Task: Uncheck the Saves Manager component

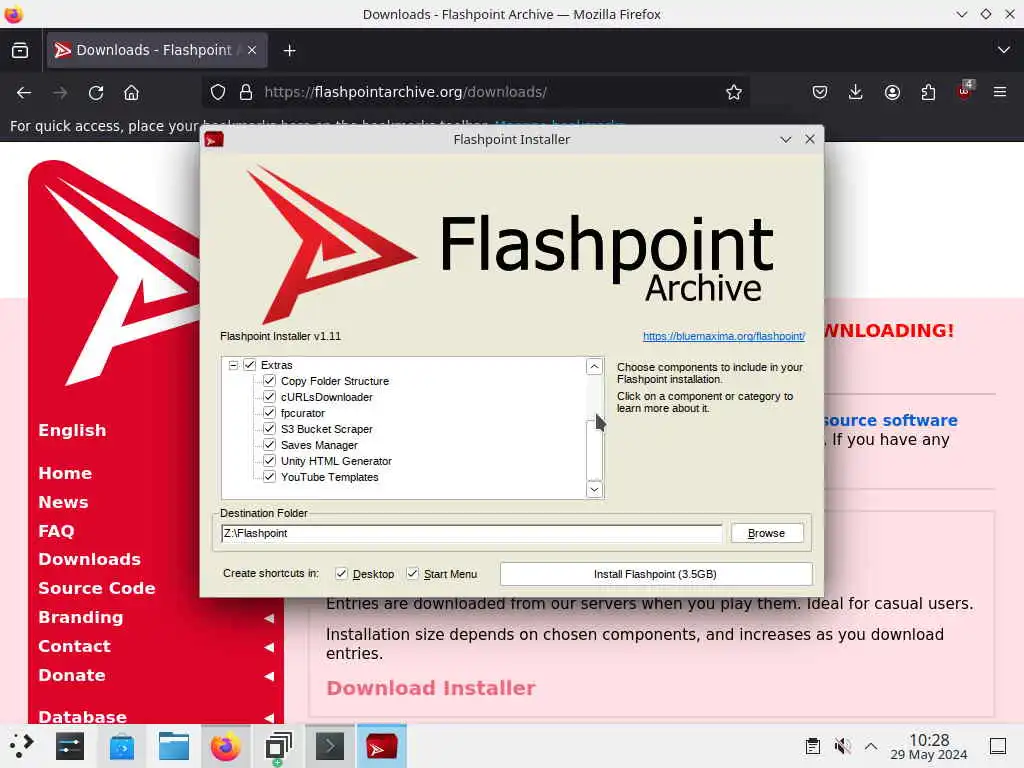Action: (x=269, y=445)
